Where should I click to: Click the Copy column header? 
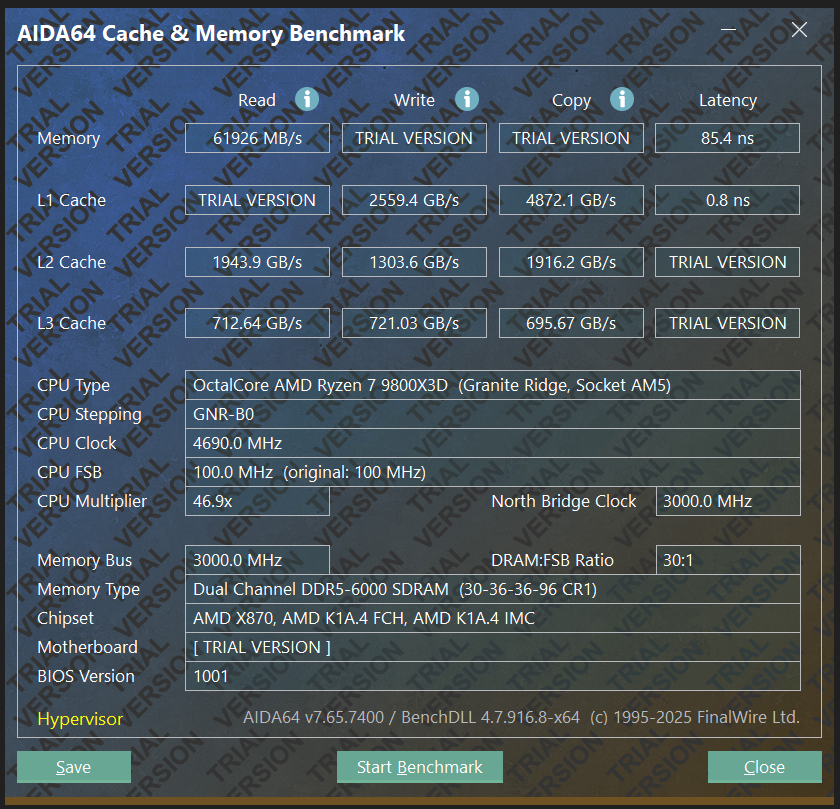571,101
